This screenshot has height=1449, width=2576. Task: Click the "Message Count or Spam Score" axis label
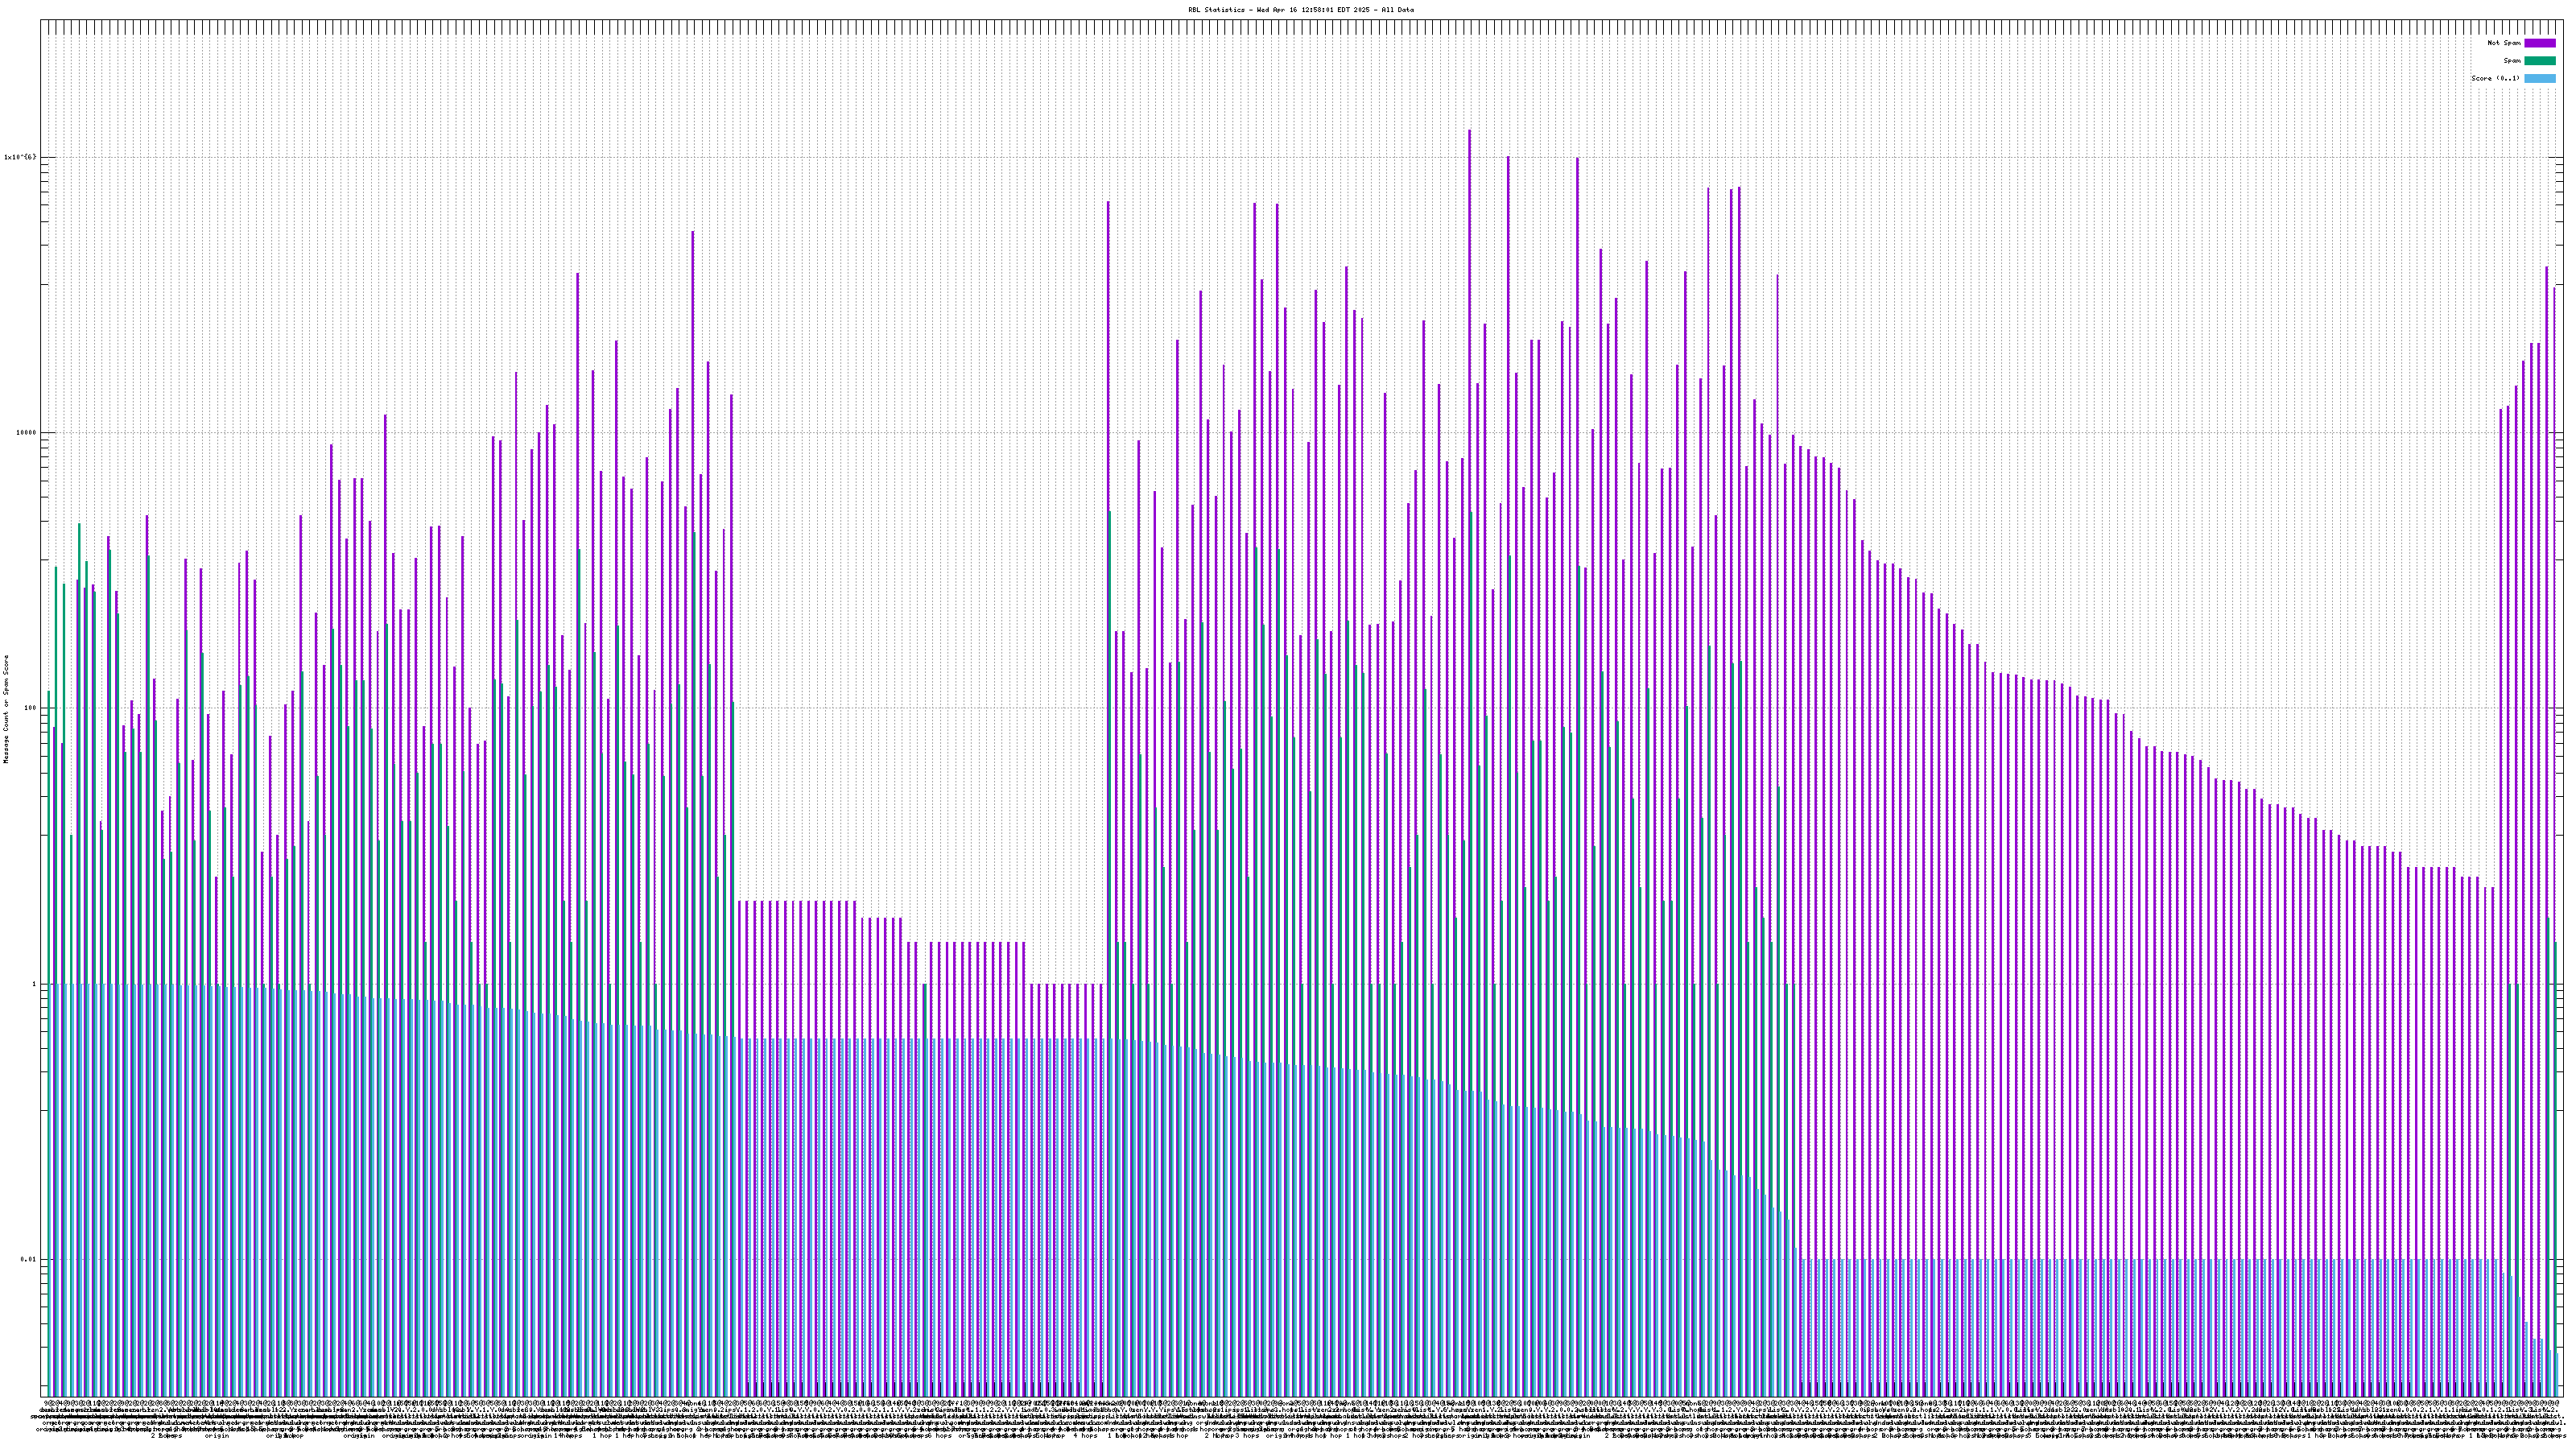[6, 709]
